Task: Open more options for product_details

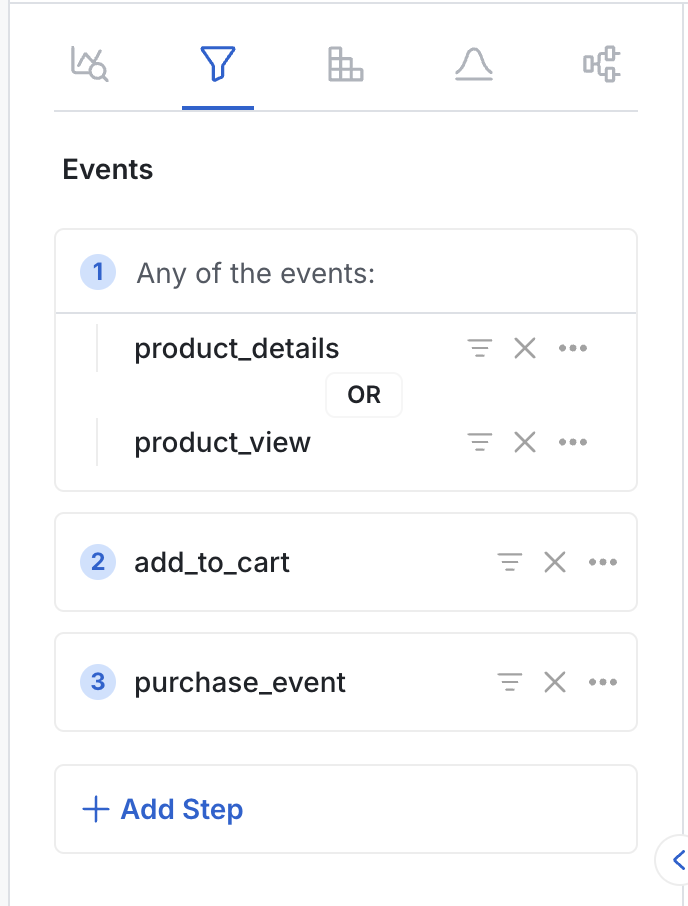Action: point(573,348)
